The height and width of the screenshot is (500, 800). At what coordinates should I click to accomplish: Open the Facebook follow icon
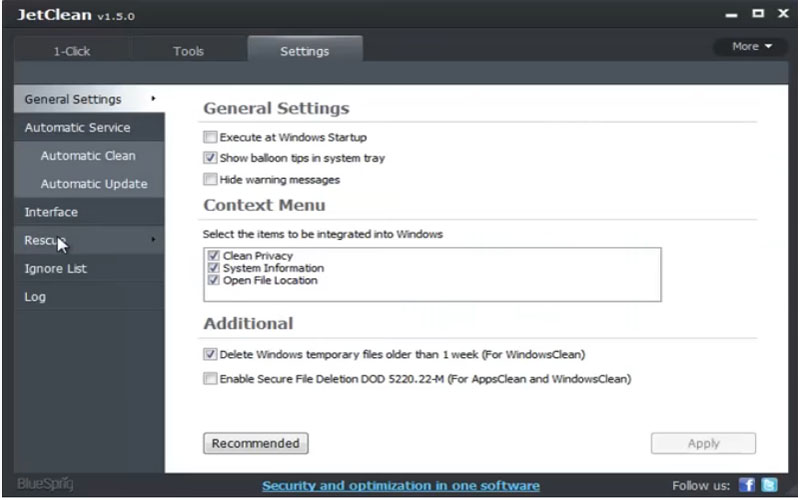(746, 484)
